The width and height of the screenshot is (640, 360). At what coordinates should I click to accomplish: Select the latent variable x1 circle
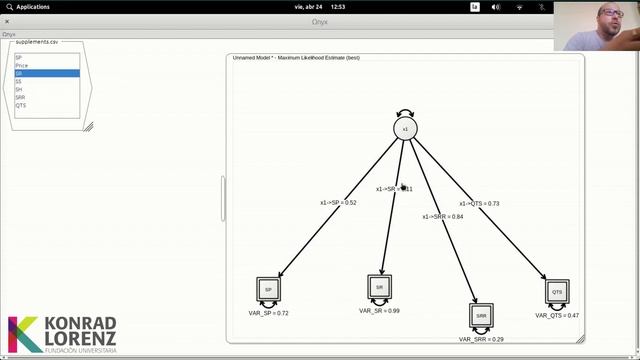(405, 129)
